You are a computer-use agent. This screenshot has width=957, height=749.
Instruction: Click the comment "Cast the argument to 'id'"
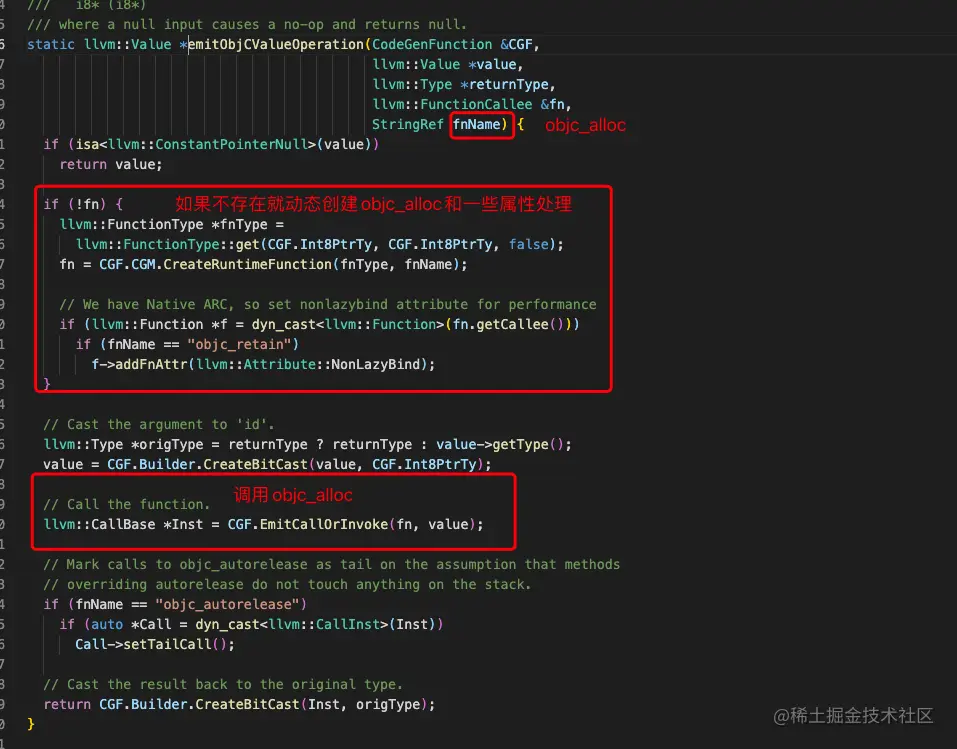pos(159,425)
